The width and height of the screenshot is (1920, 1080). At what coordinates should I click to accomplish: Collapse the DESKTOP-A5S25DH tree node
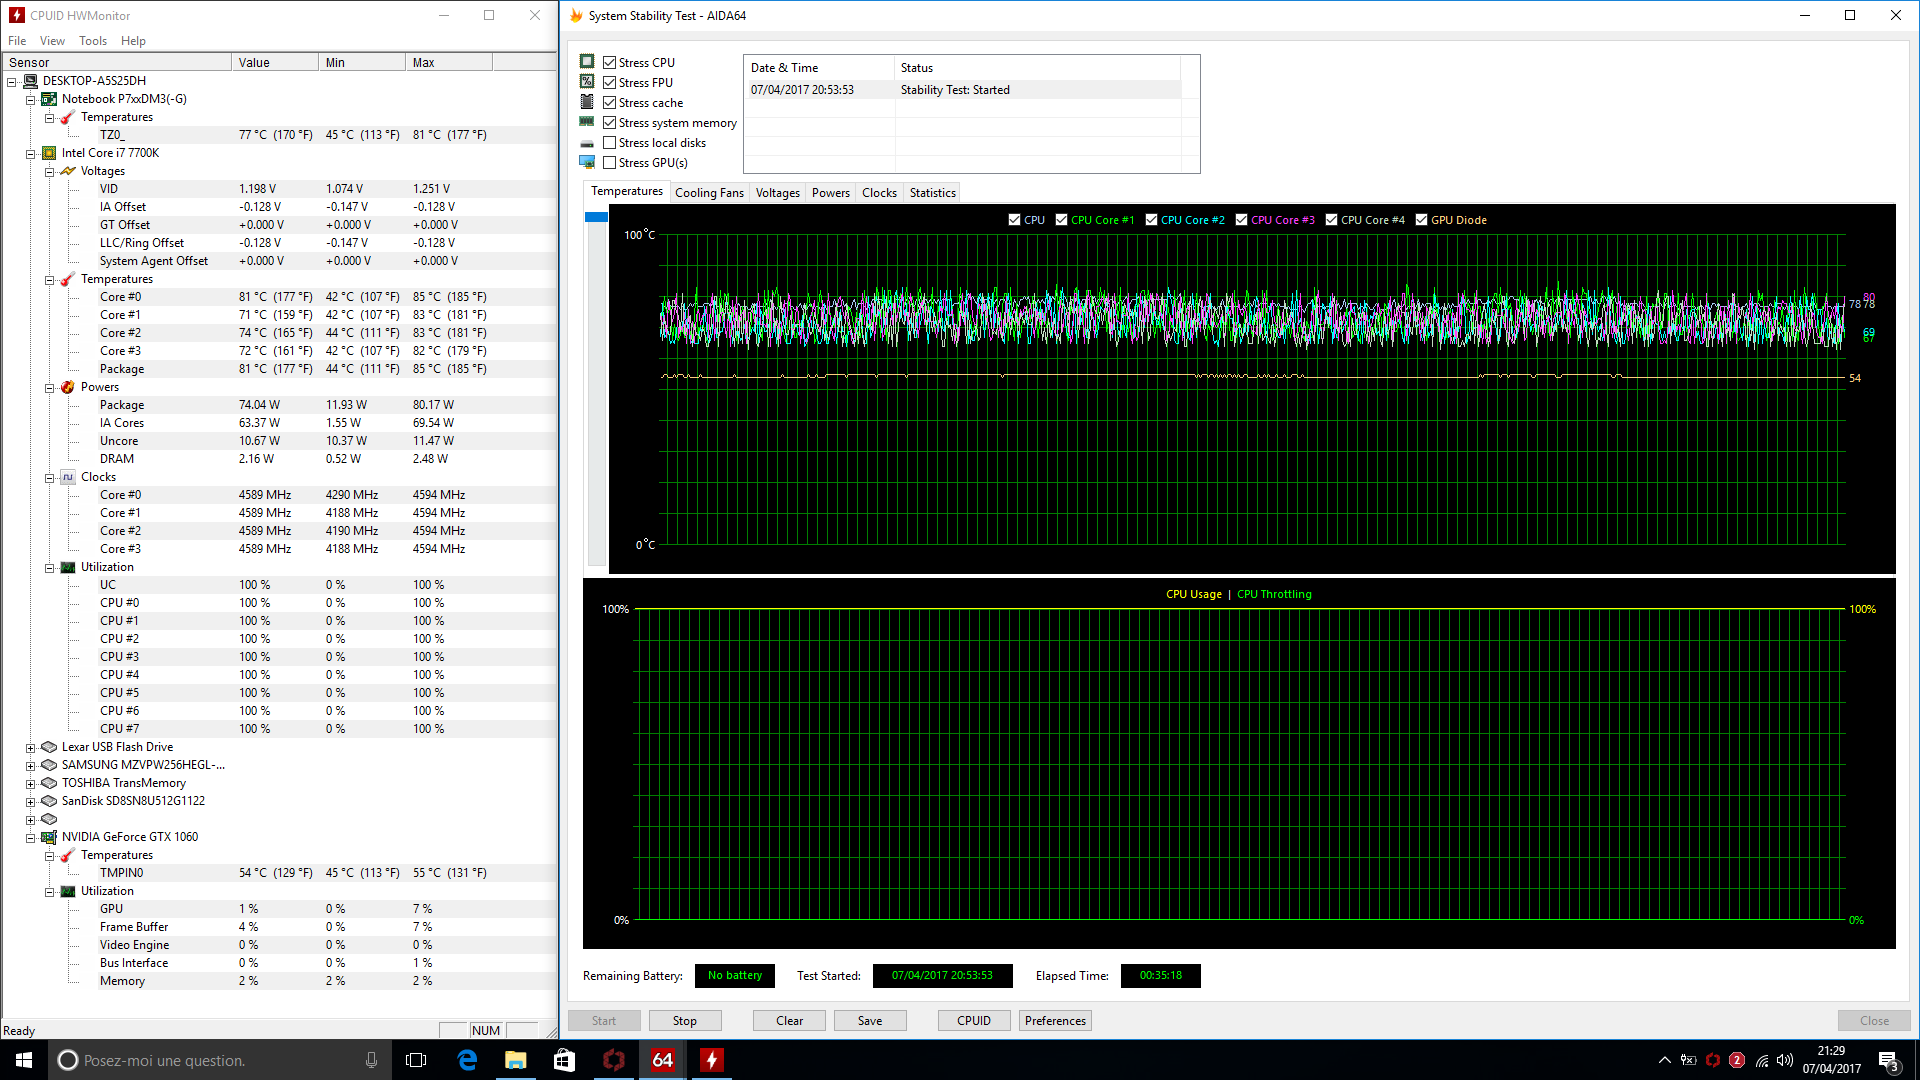pyautogui.click(x=12, y=82)
